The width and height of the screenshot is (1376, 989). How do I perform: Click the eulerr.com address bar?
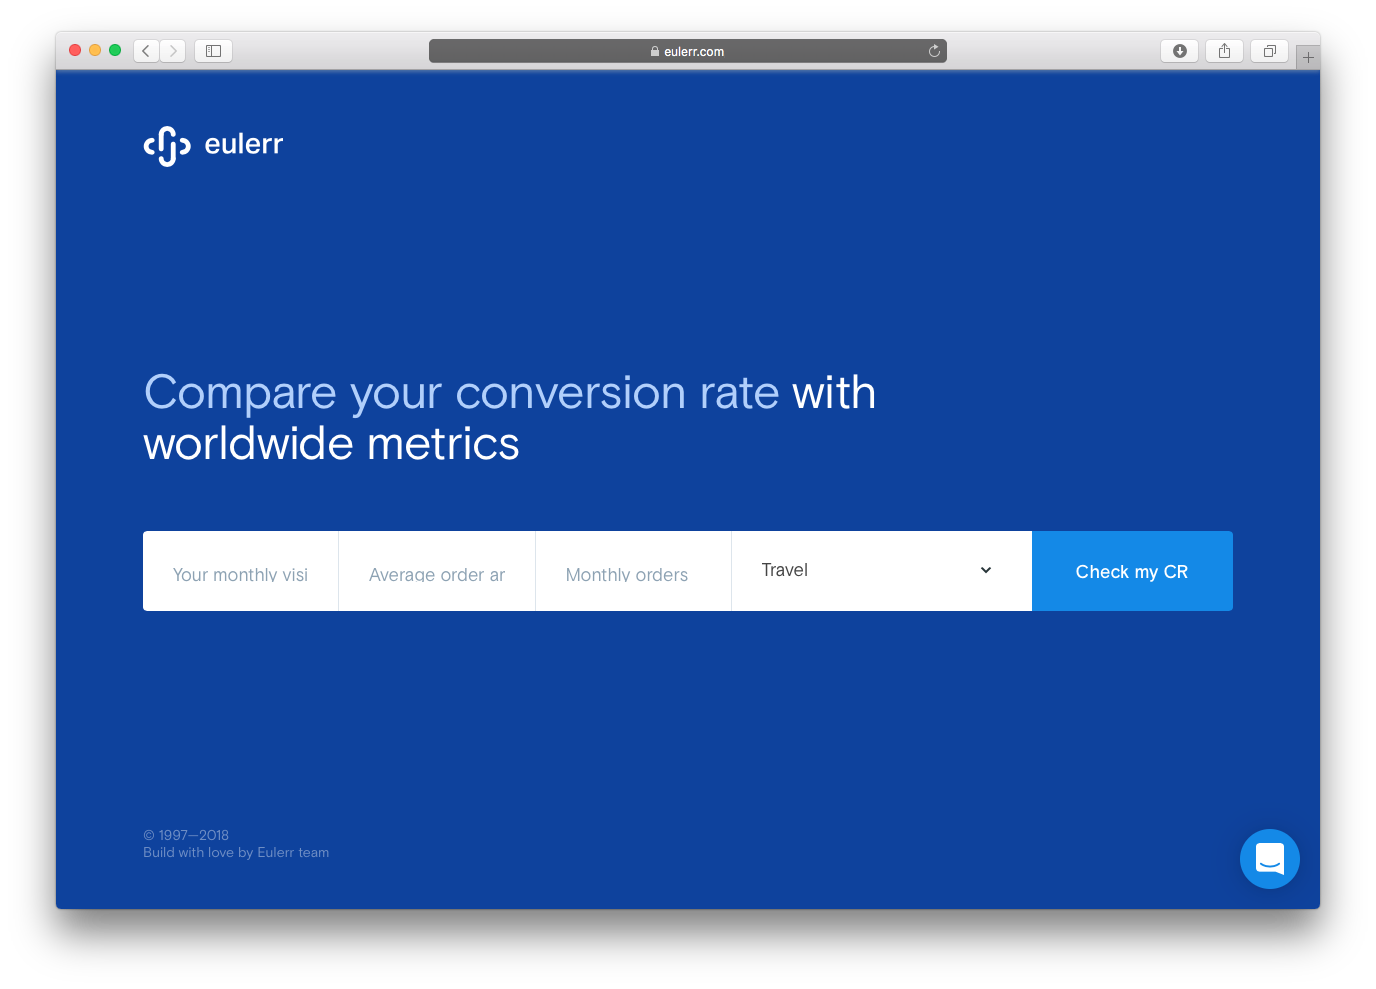[688, 51]
